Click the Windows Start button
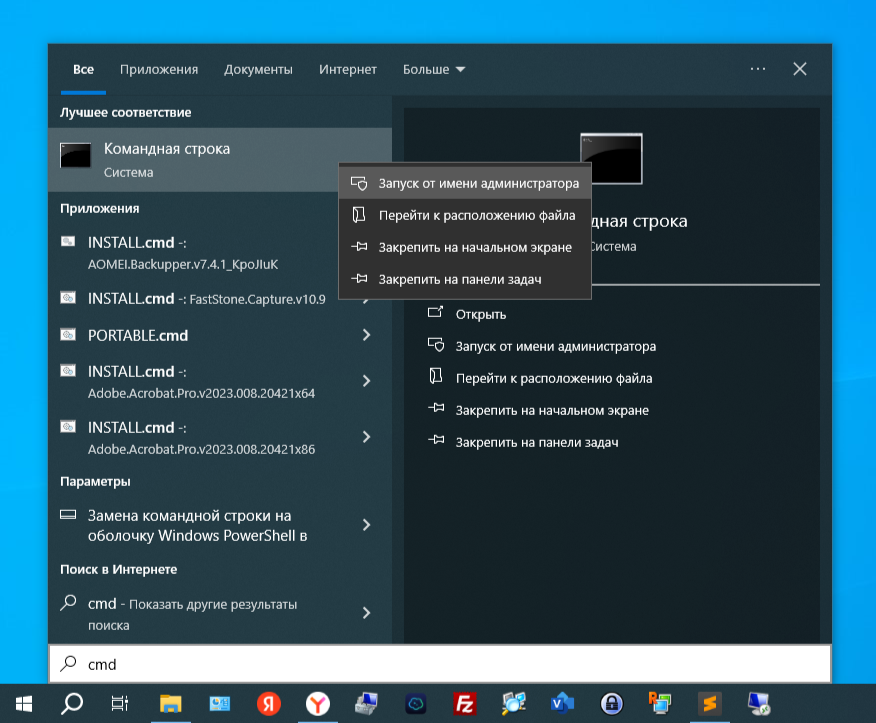Image resolution: width=876 pixels, height=723 pixels. point(23,703)
